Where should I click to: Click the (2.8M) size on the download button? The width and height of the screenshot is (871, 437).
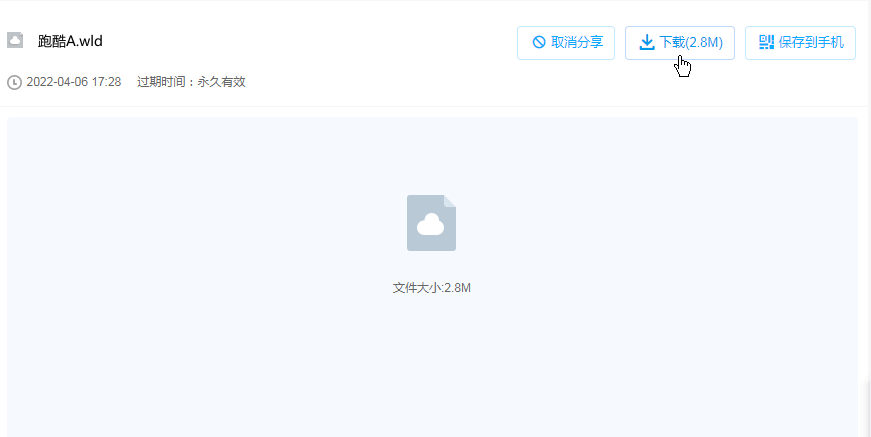pos(704,43)
